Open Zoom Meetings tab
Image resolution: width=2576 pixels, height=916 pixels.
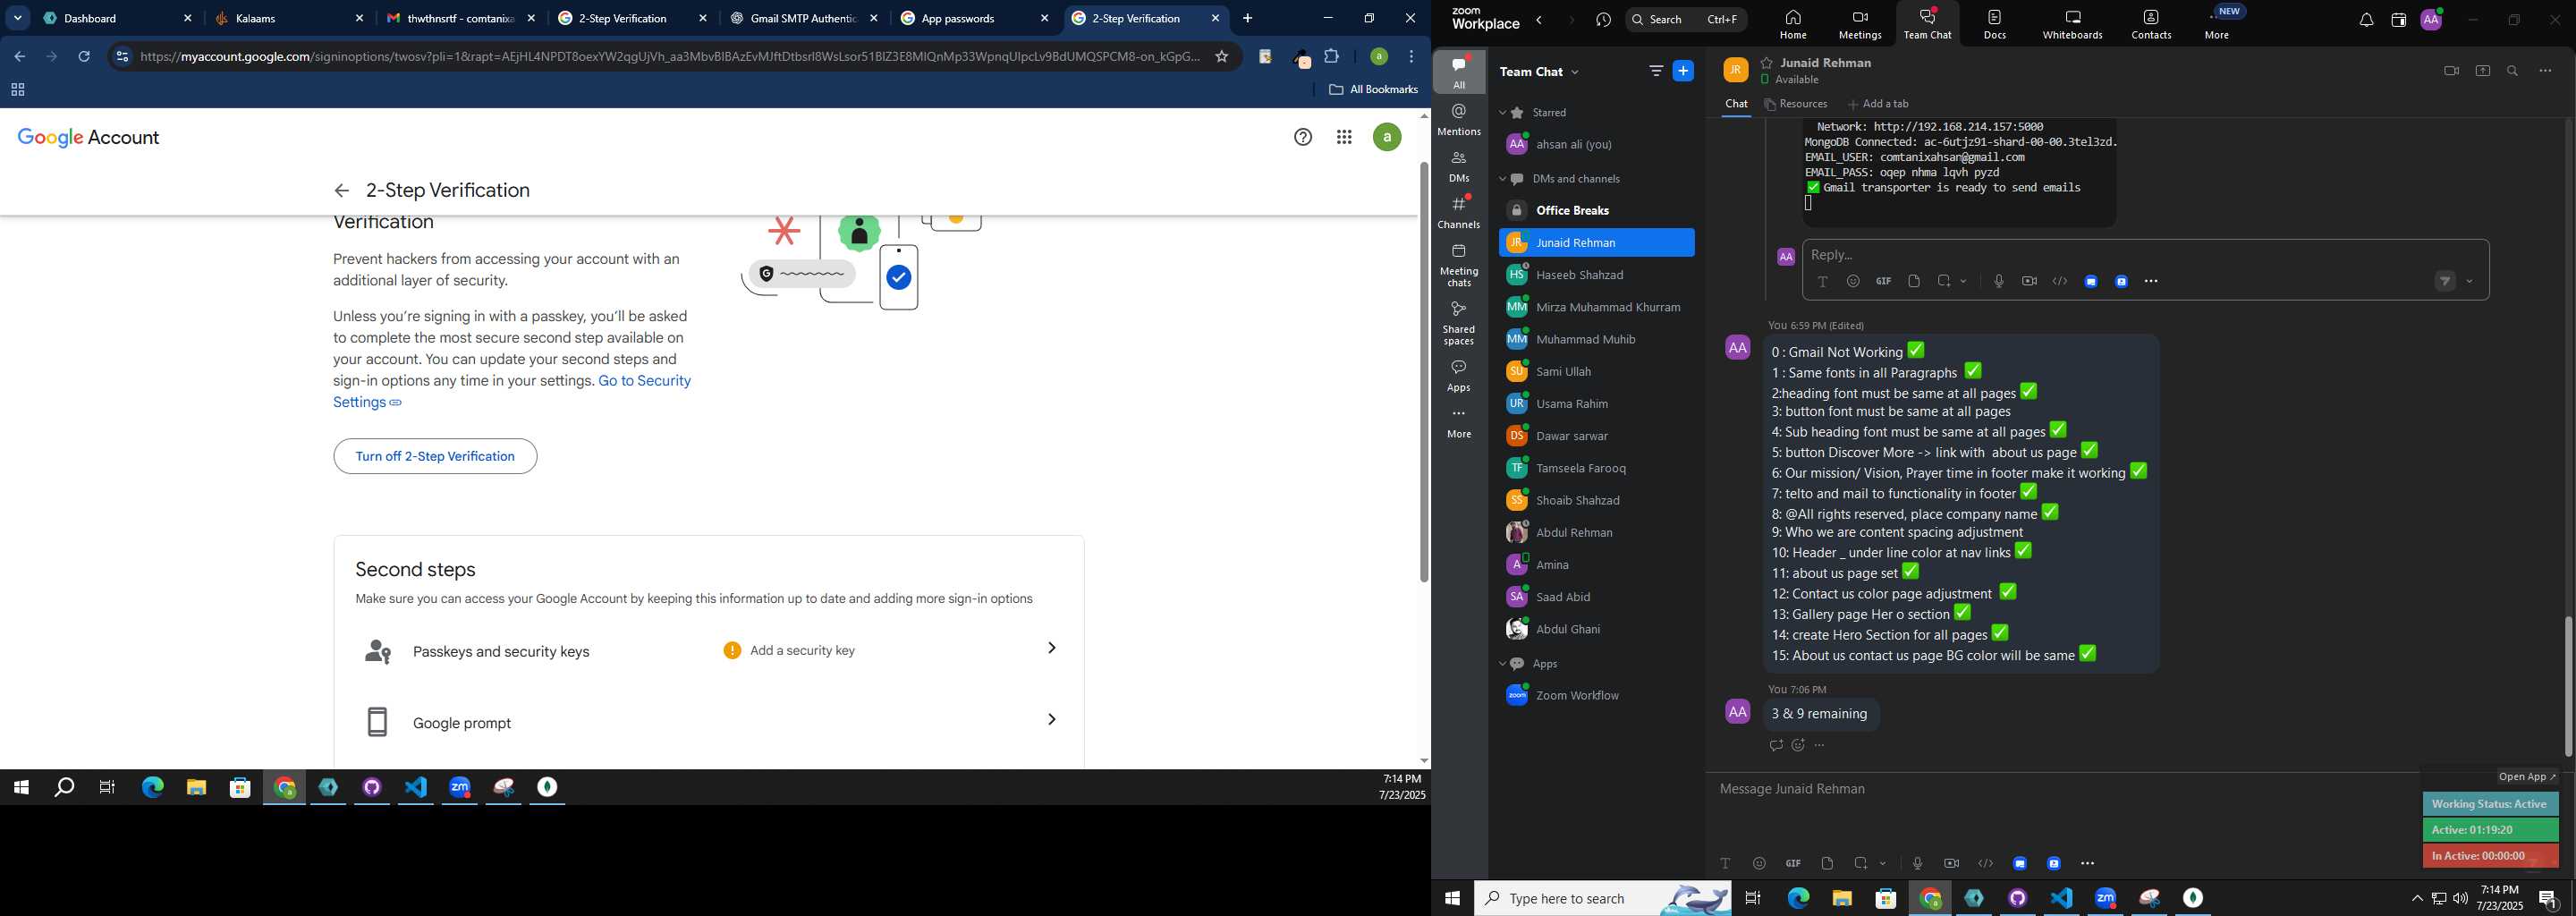click(x=1860, y=24)
